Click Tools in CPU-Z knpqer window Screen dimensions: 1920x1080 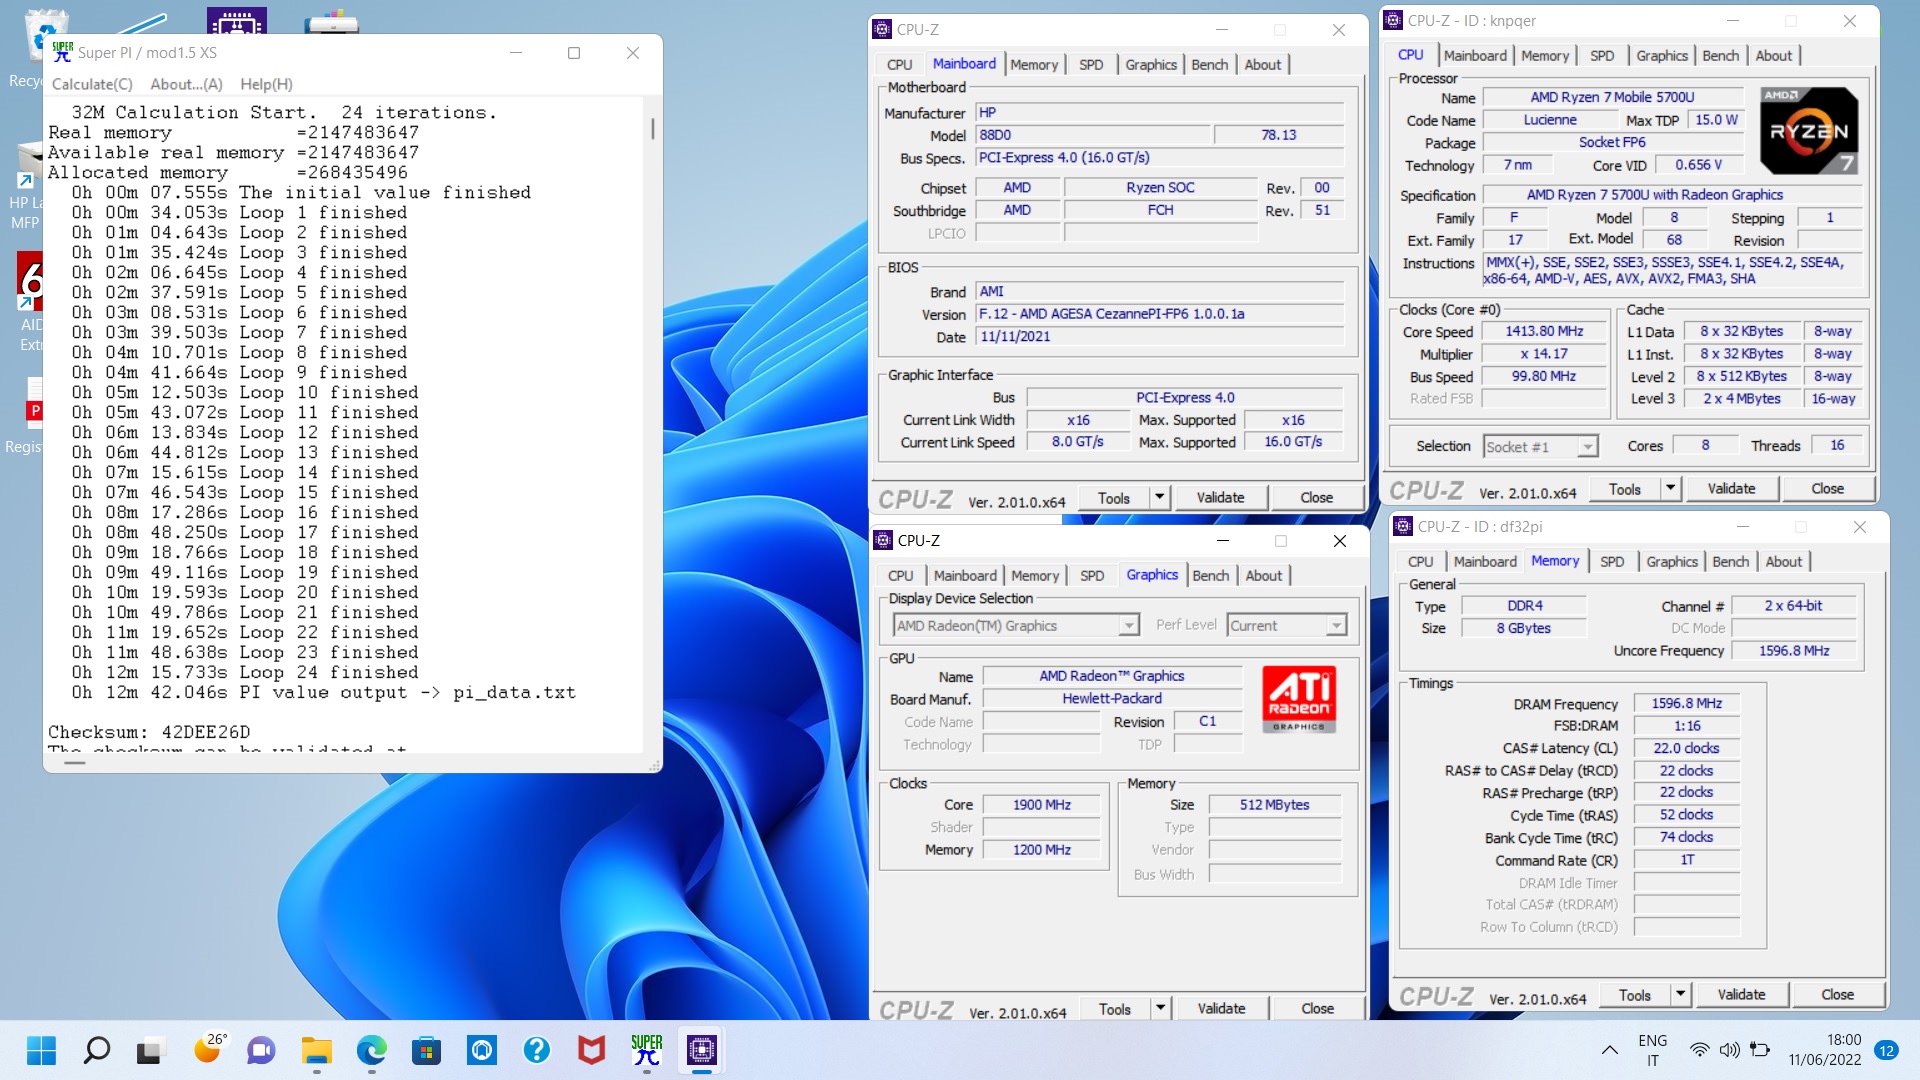[1624, 489]
